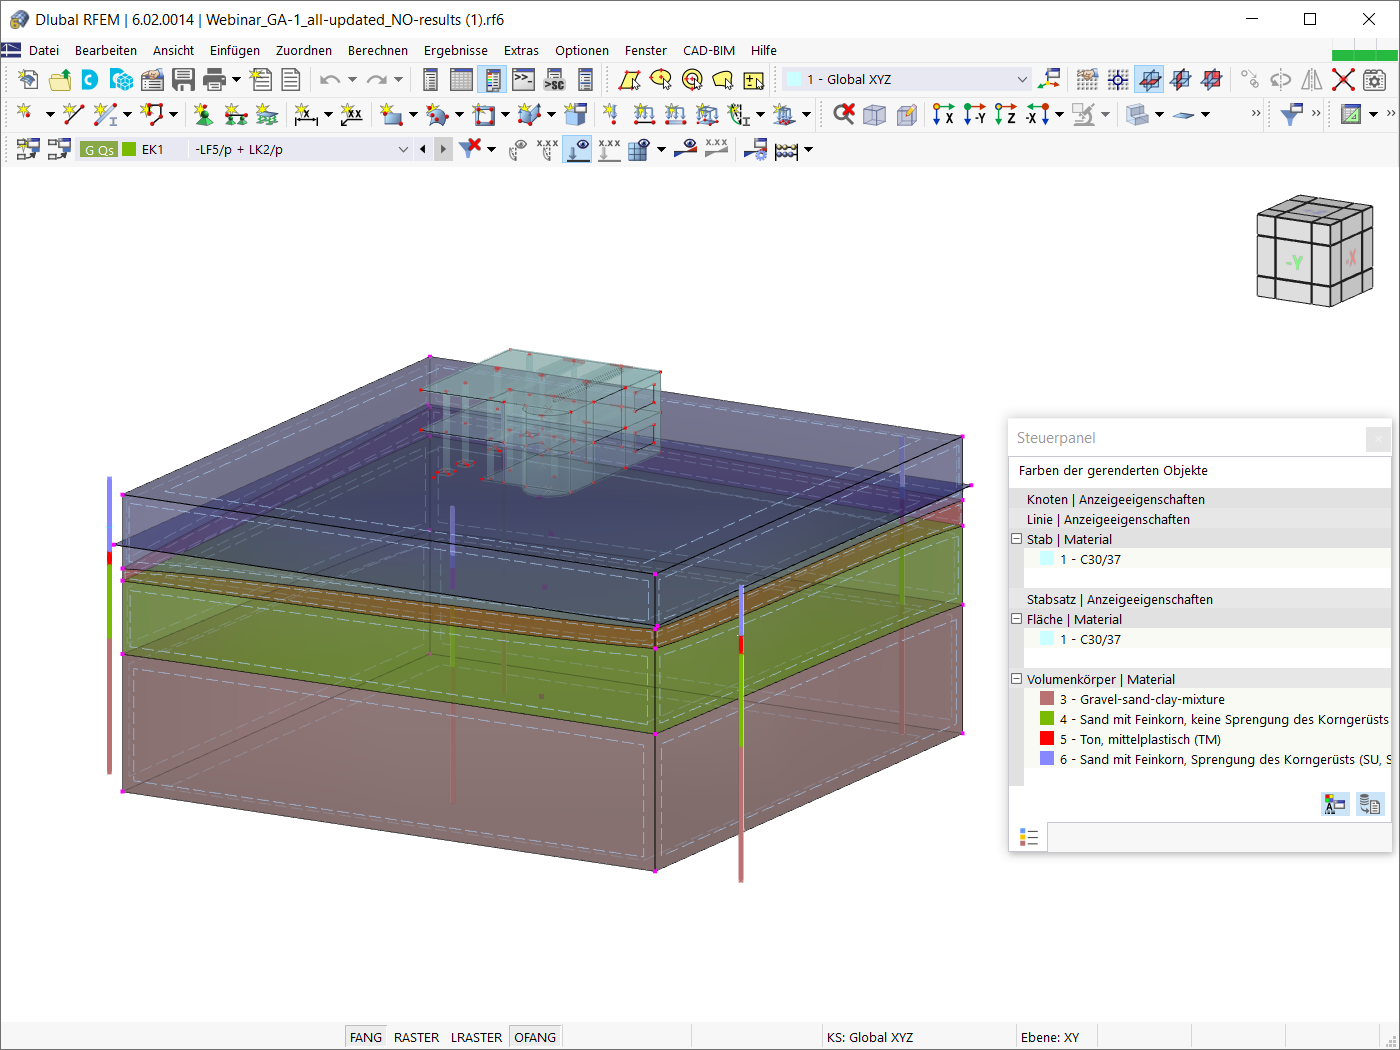Close the Steuerpanel panel

pos(1378,438)
